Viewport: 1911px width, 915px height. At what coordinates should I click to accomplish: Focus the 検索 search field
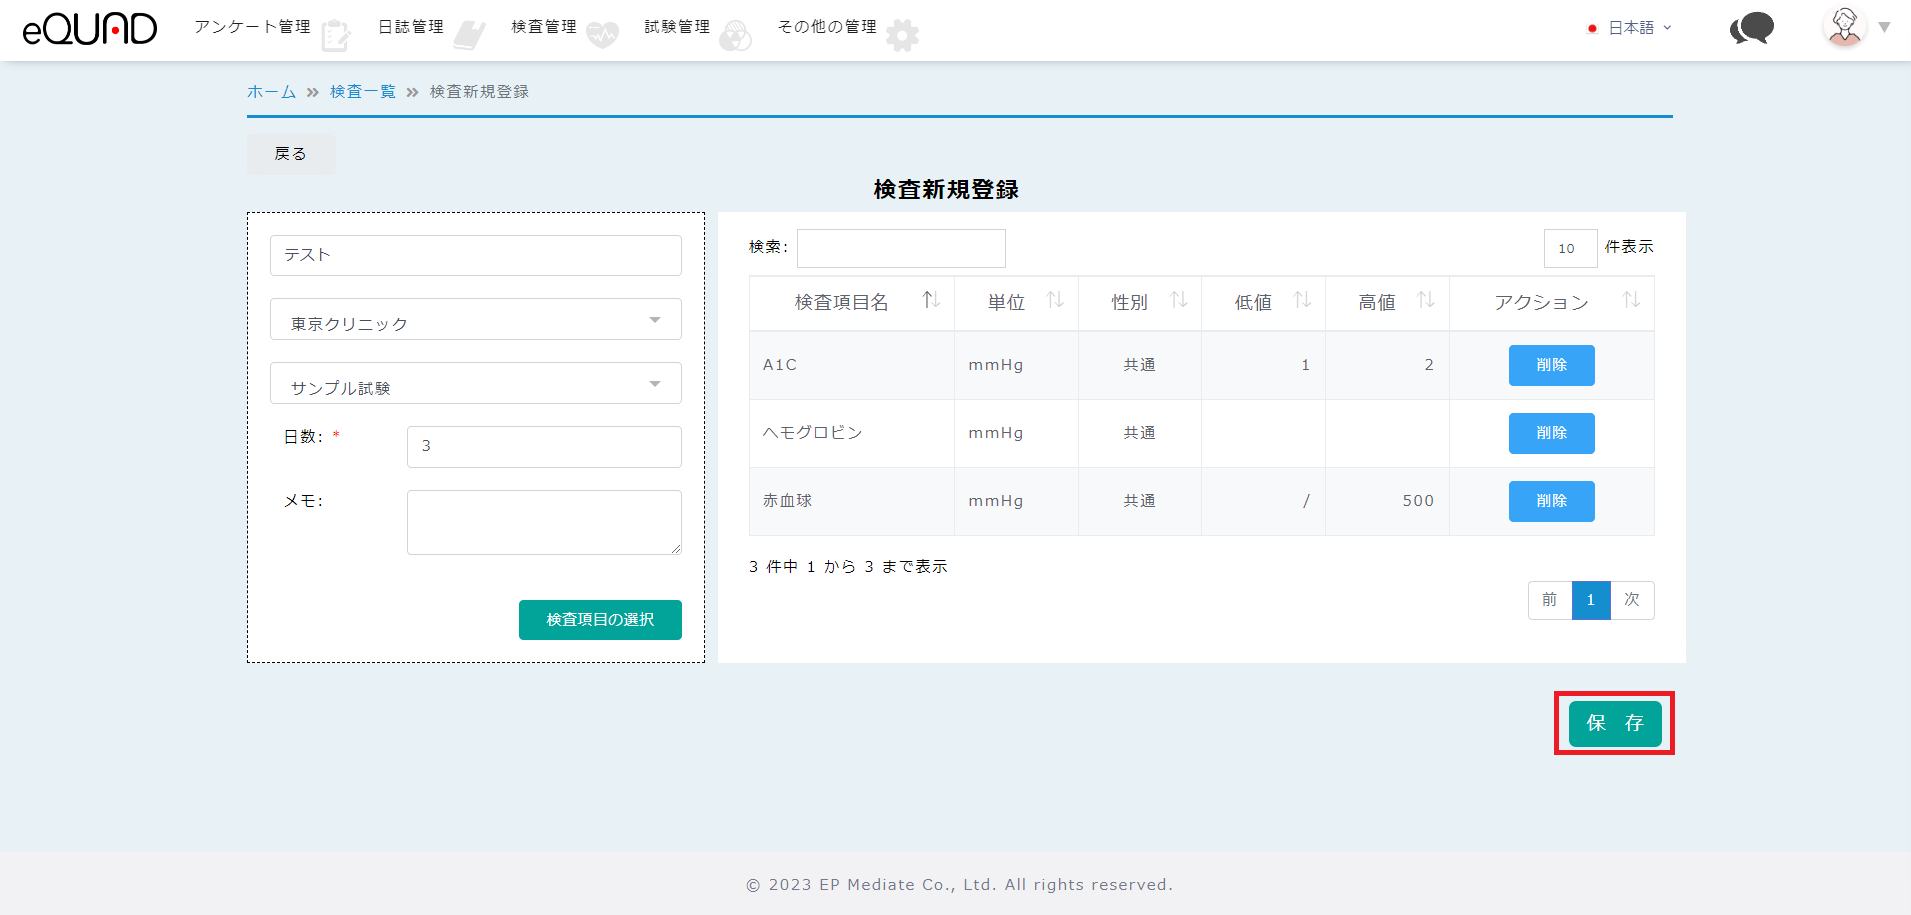(x=901, y=248)
